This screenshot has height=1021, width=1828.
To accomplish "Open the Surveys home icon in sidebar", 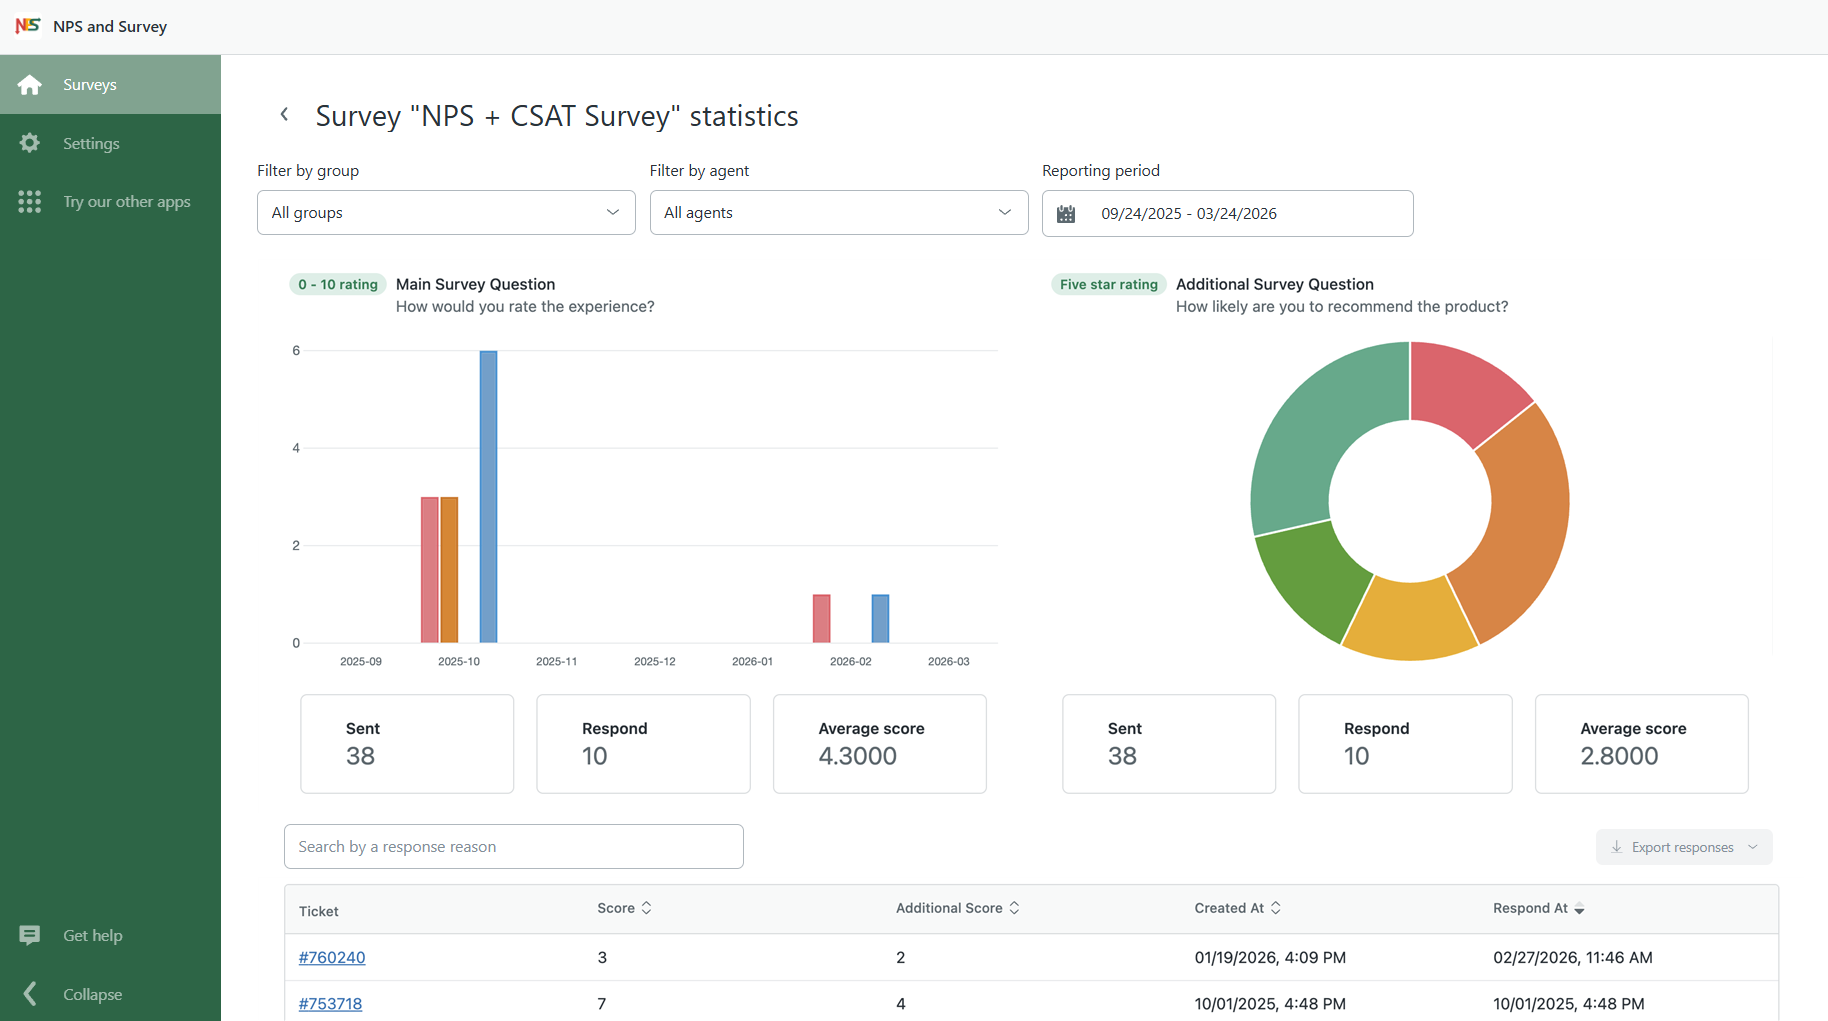I will [x=30, y=84].
